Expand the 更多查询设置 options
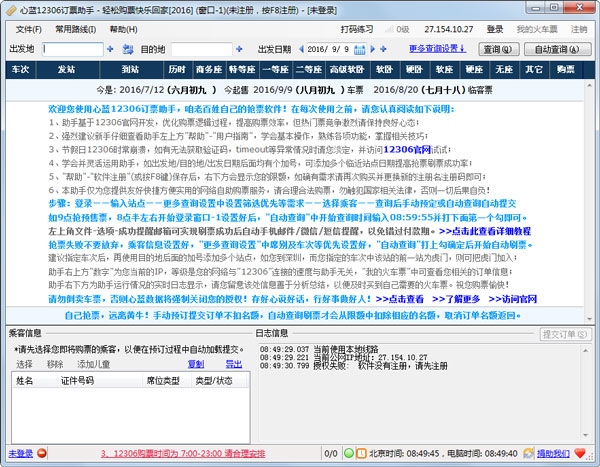Screen dimensions: 600x467 (439, 48)
